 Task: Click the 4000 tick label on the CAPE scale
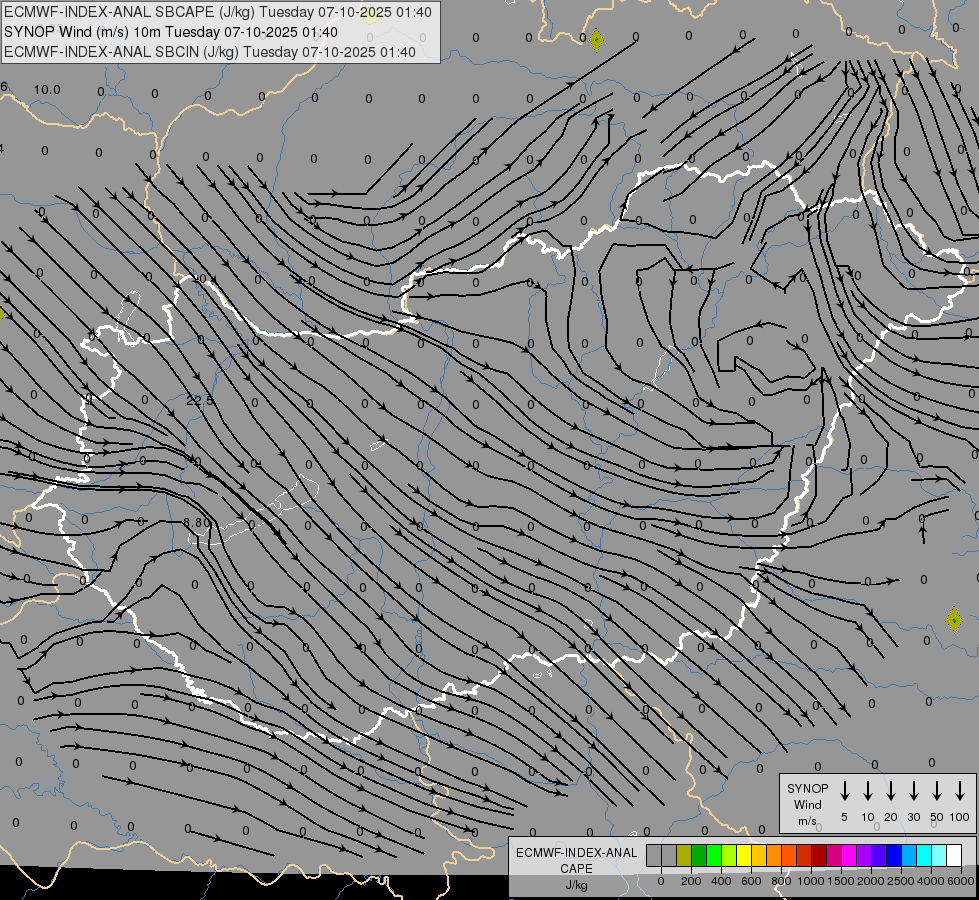pyautogui.click(x=931, y=881)
